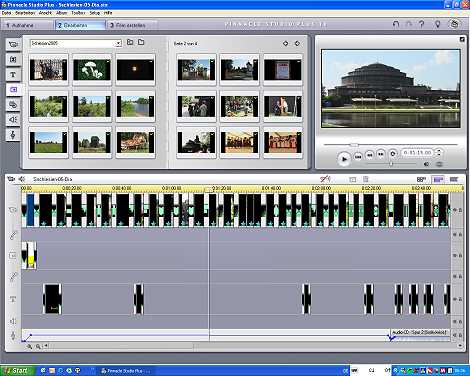
Task: Go to next album page arrow
Action: tap(297, 43)
